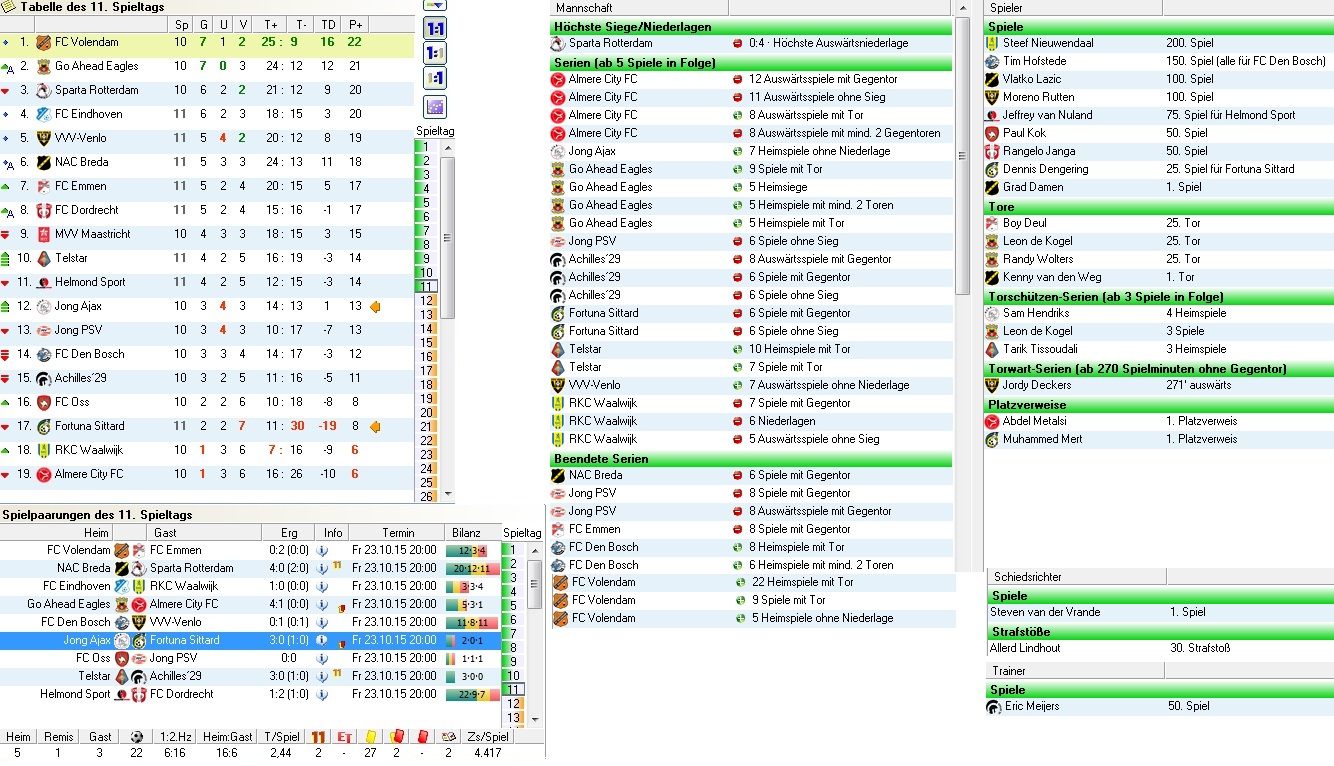Click the Erg column header in the fixtures list
This screenshot has height=766, width=1334.
289,533
